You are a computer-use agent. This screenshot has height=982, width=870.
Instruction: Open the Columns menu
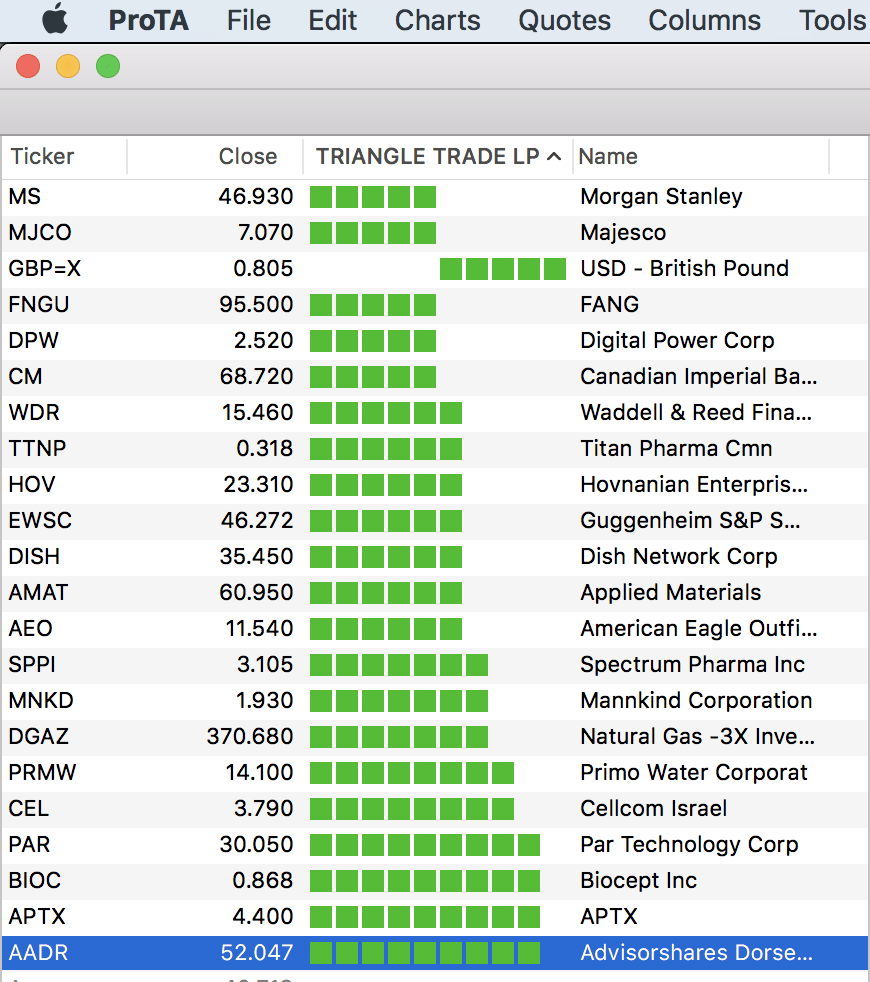tap(704, 21)
